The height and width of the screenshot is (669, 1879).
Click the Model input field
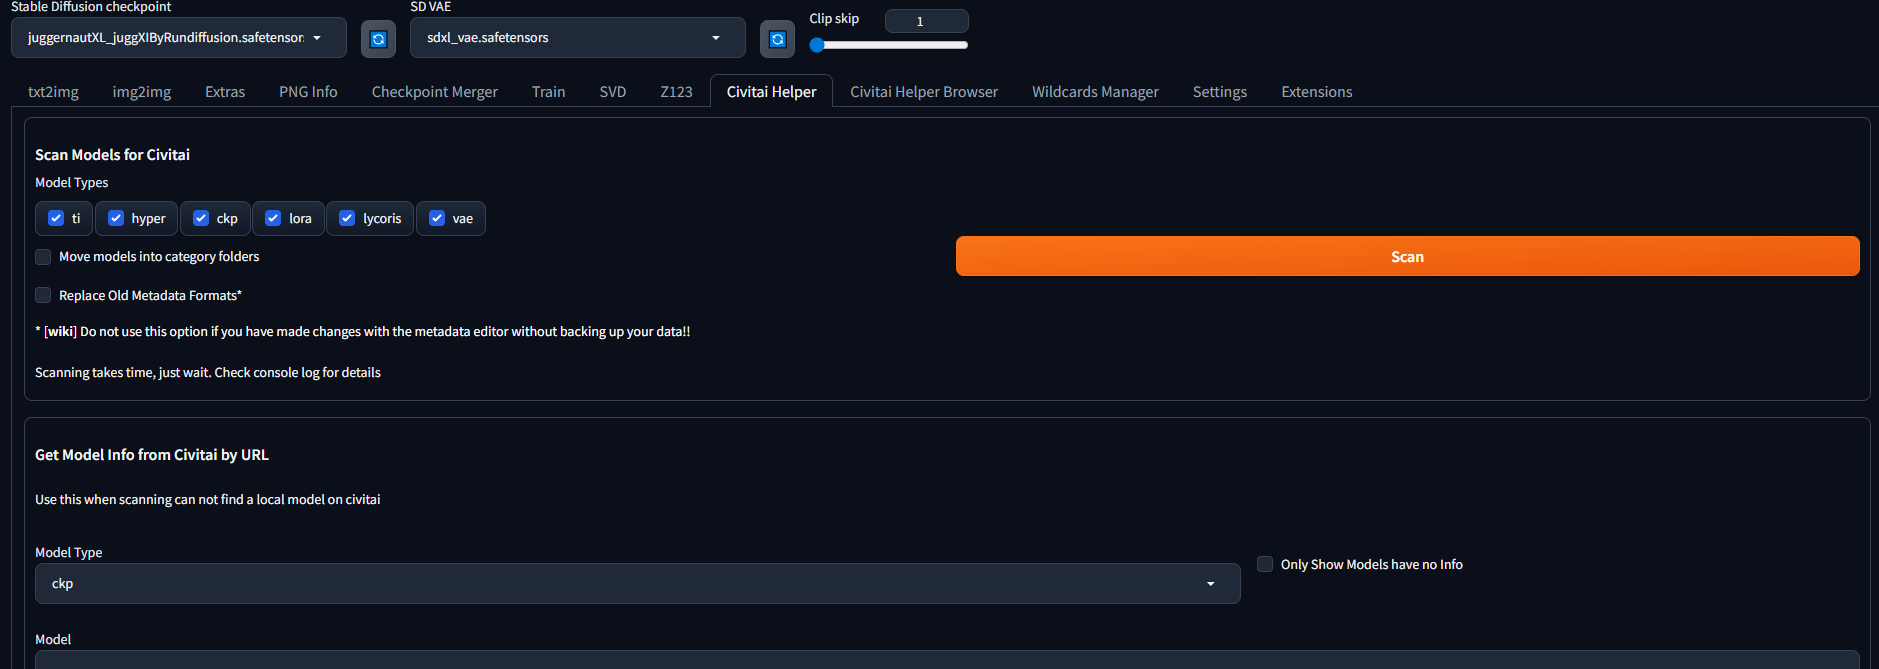tap(947, 660)
